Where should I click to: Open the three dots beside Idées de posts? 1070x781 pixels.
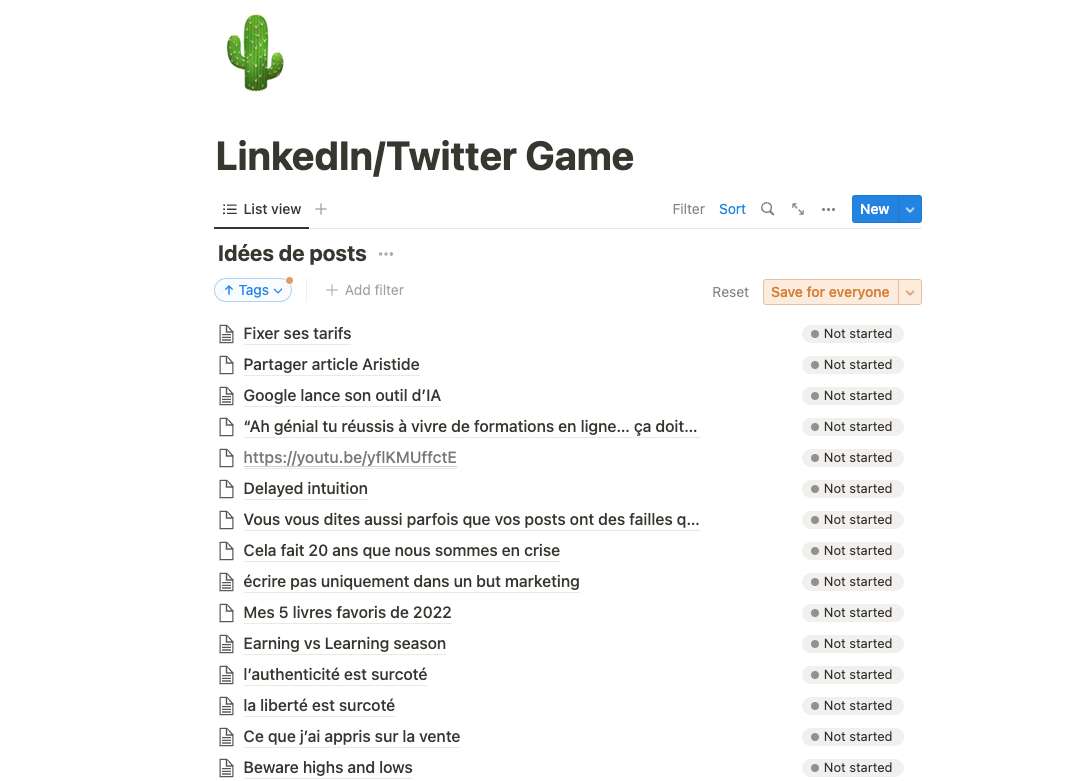coord(386,254)
